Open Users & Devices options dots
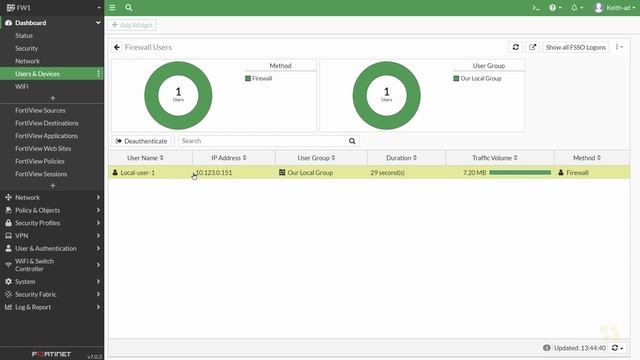Screen dimensions: 640x360 click(98, 73)
